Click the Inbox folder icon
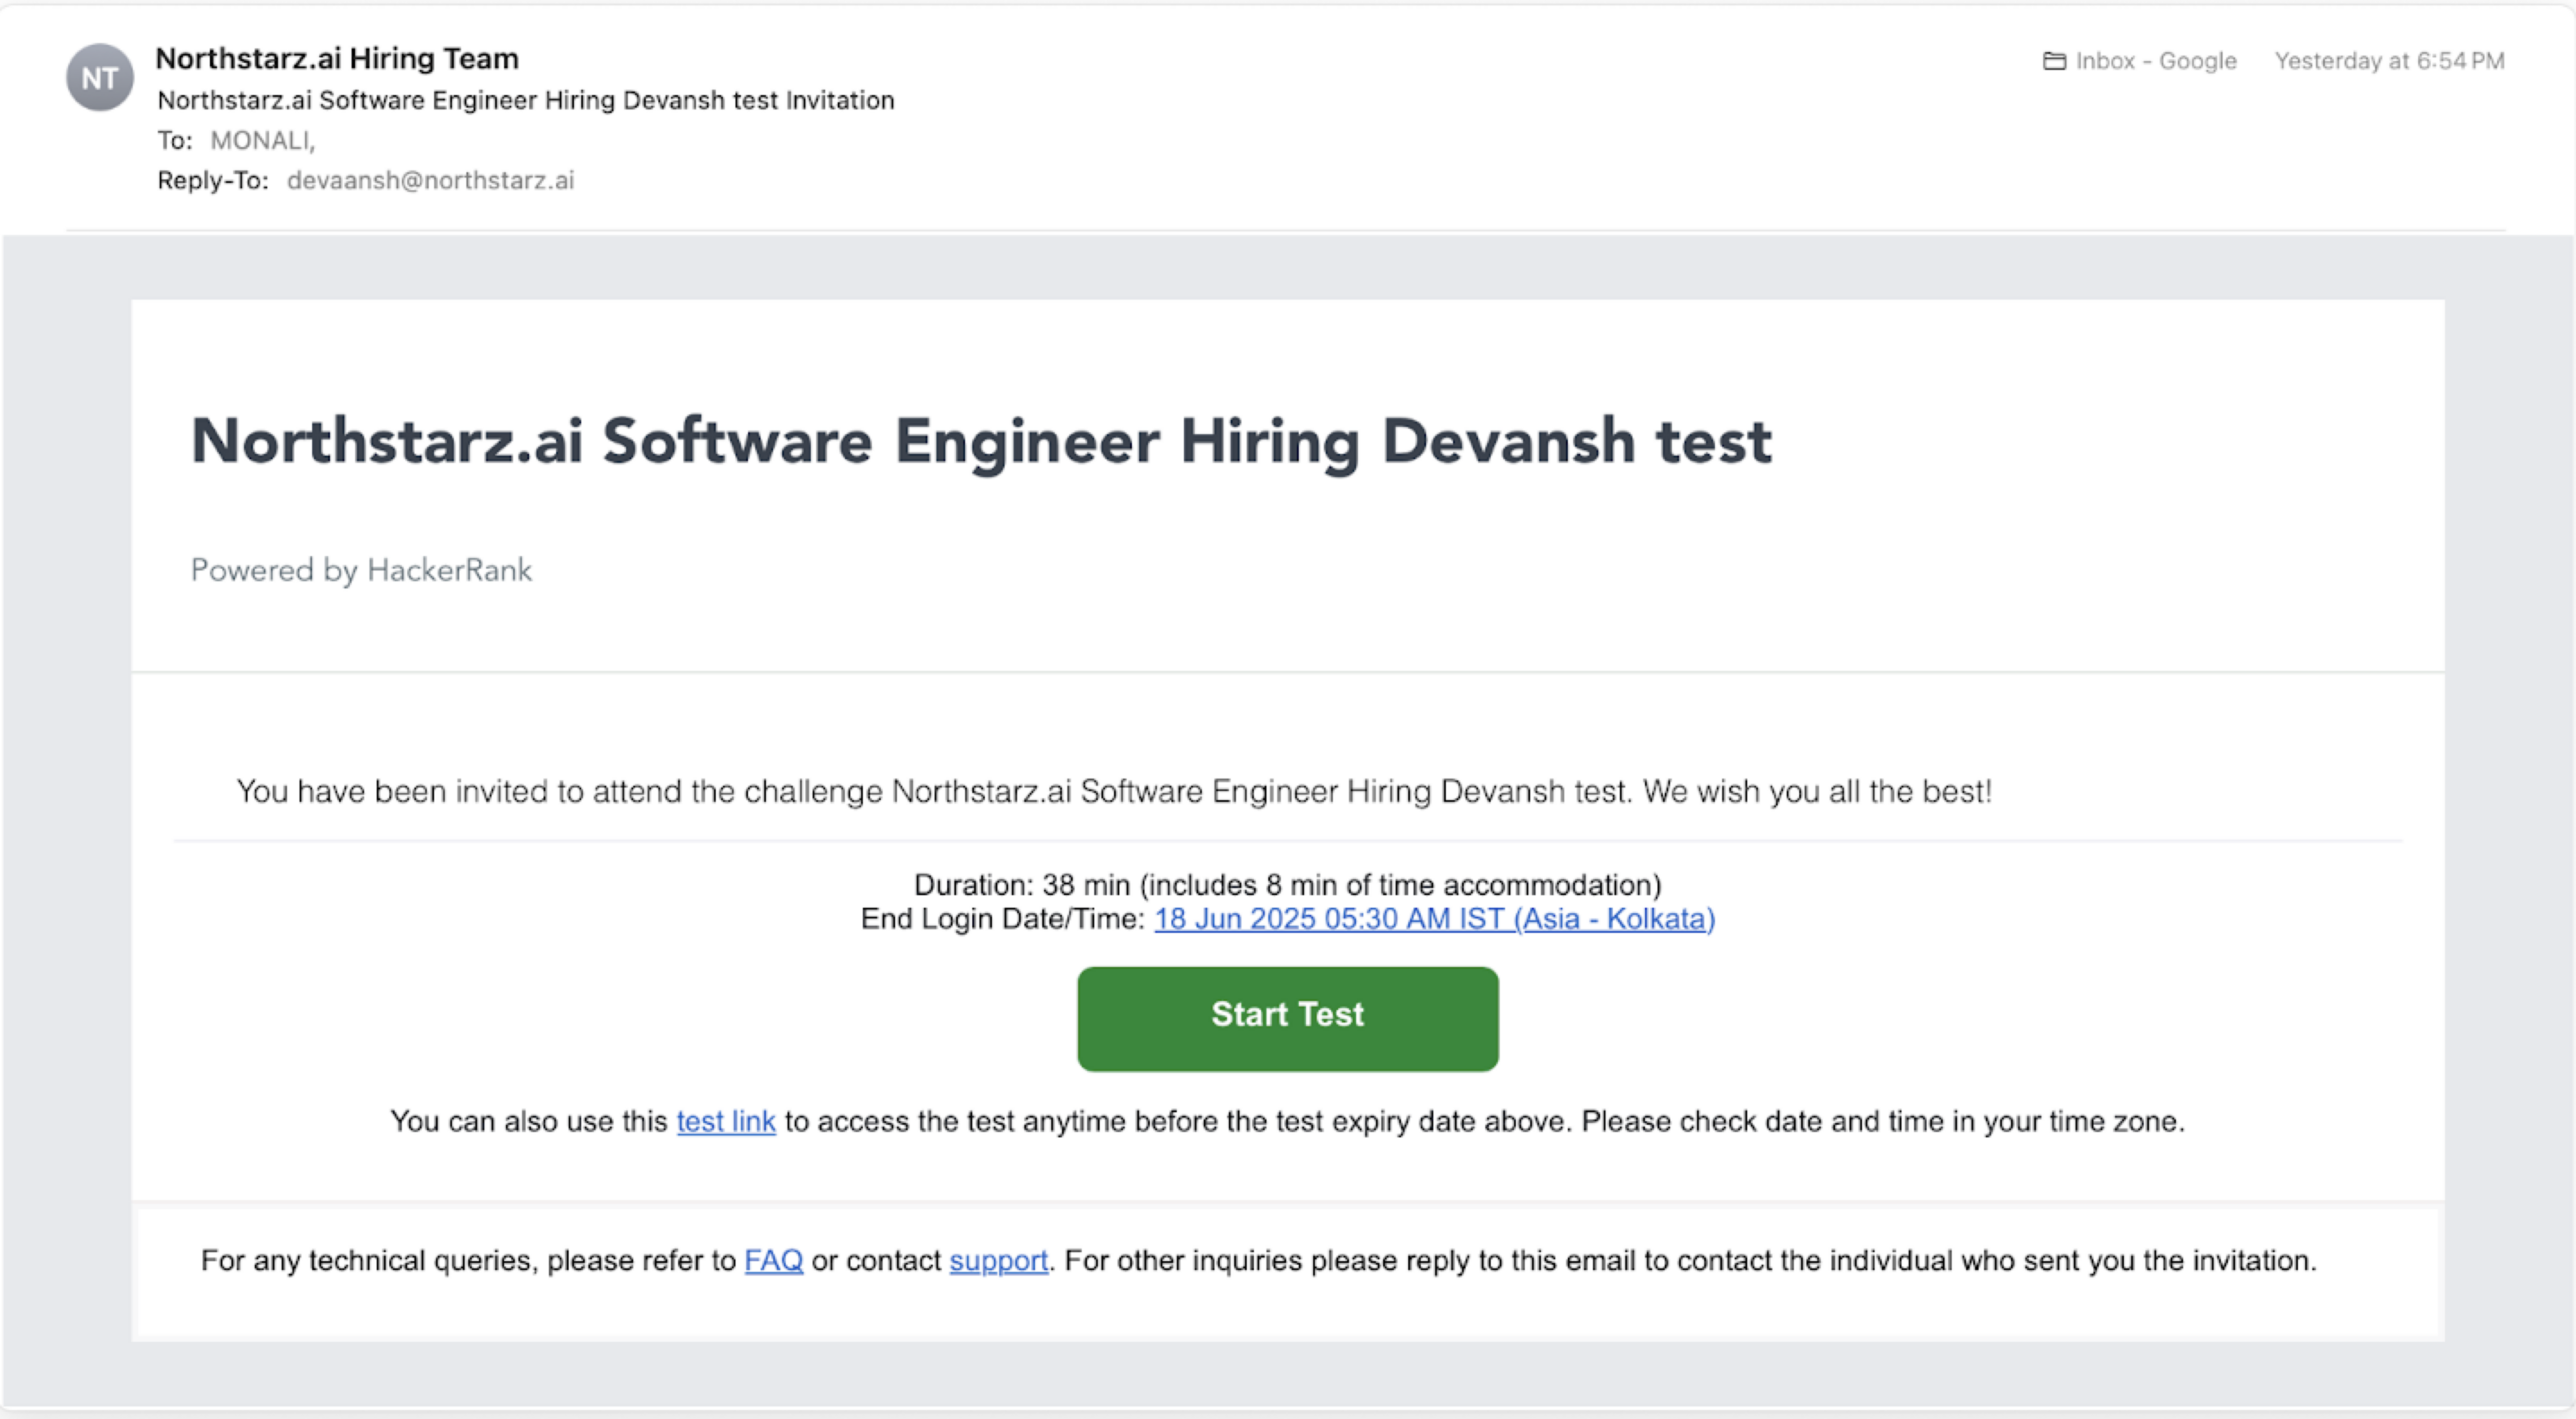2576x1419 pixels. (x=2054, y=61)
